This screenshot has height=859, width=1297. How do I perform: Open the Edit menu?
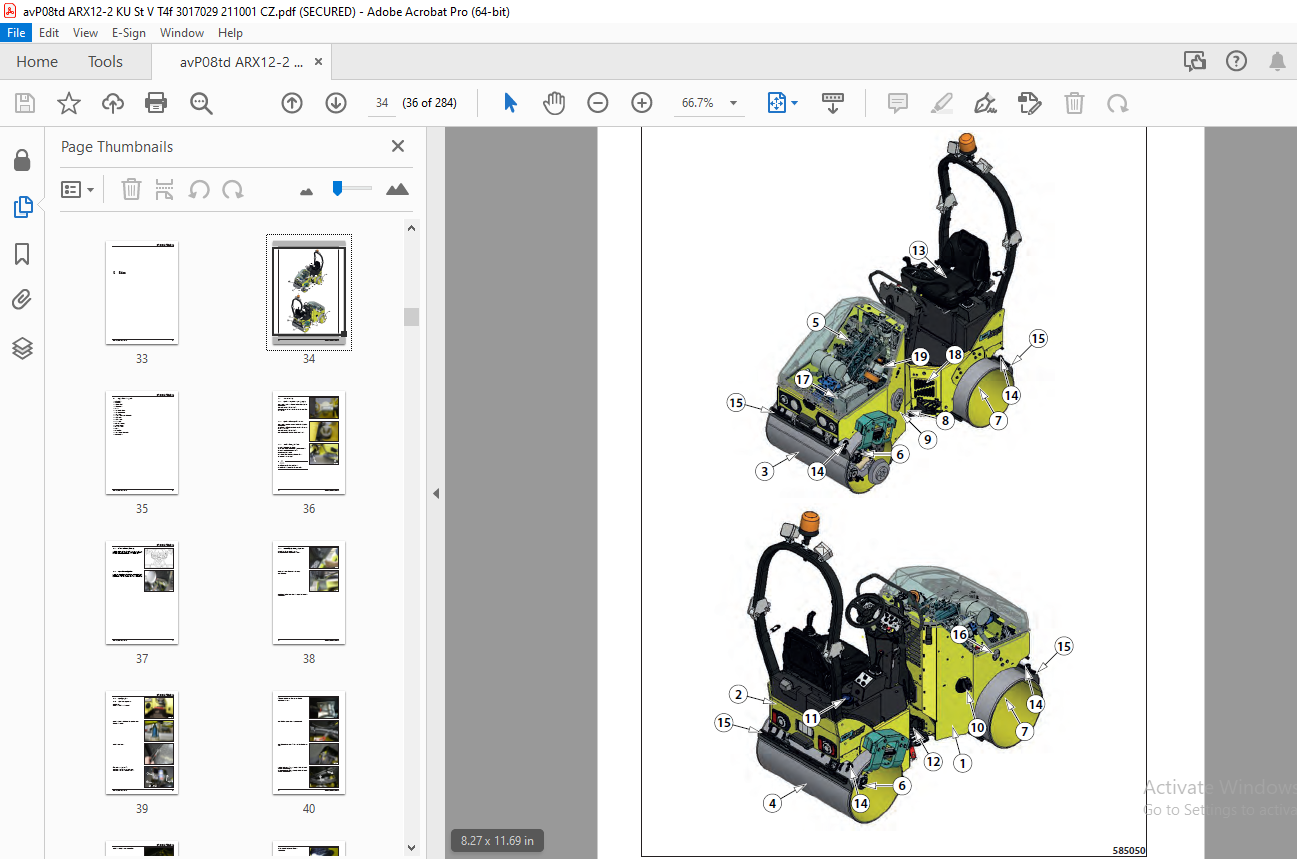click(x=49, y=33)
